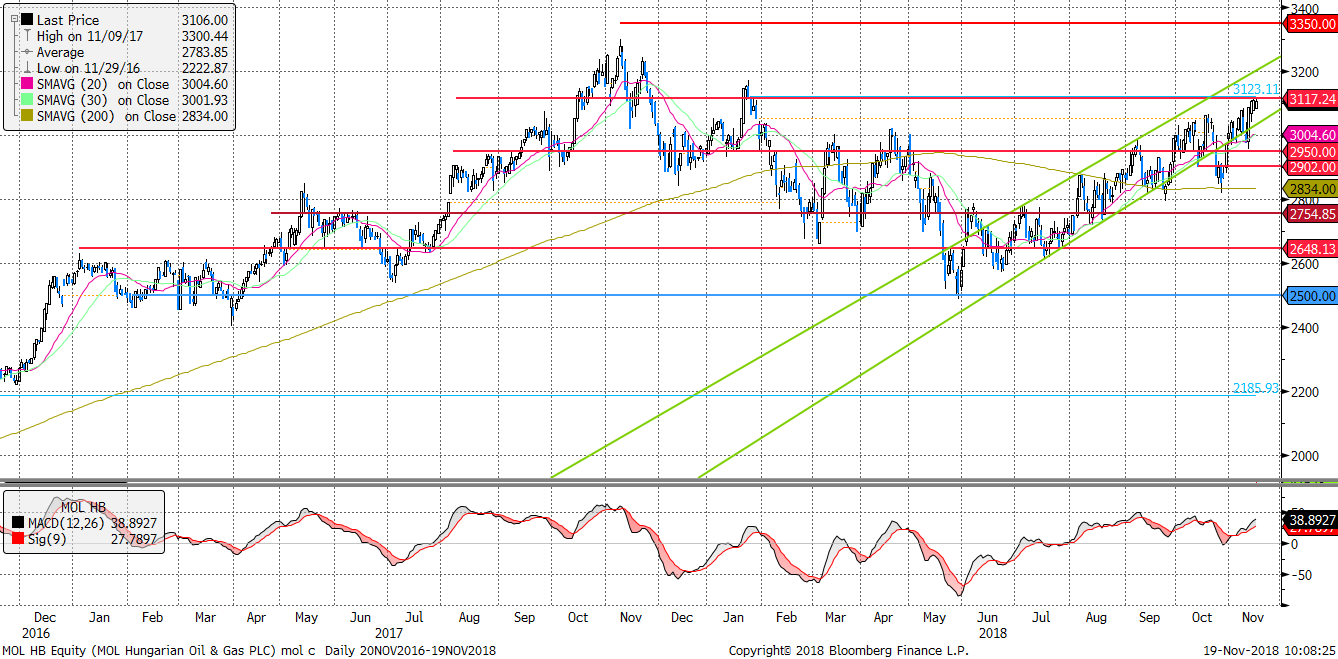The width and height of the screenshot is (1338, 659).
Task: Click the 3300.44 high value
Action: tap(206, 36)
